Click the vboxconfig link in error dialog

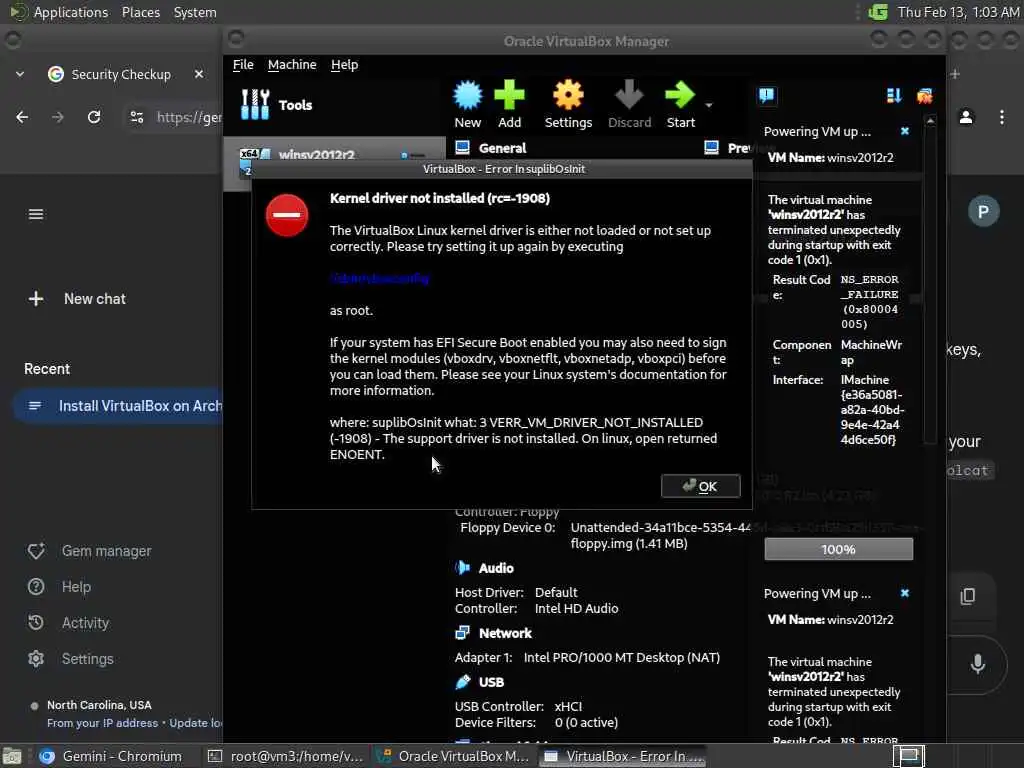[379, 278]
